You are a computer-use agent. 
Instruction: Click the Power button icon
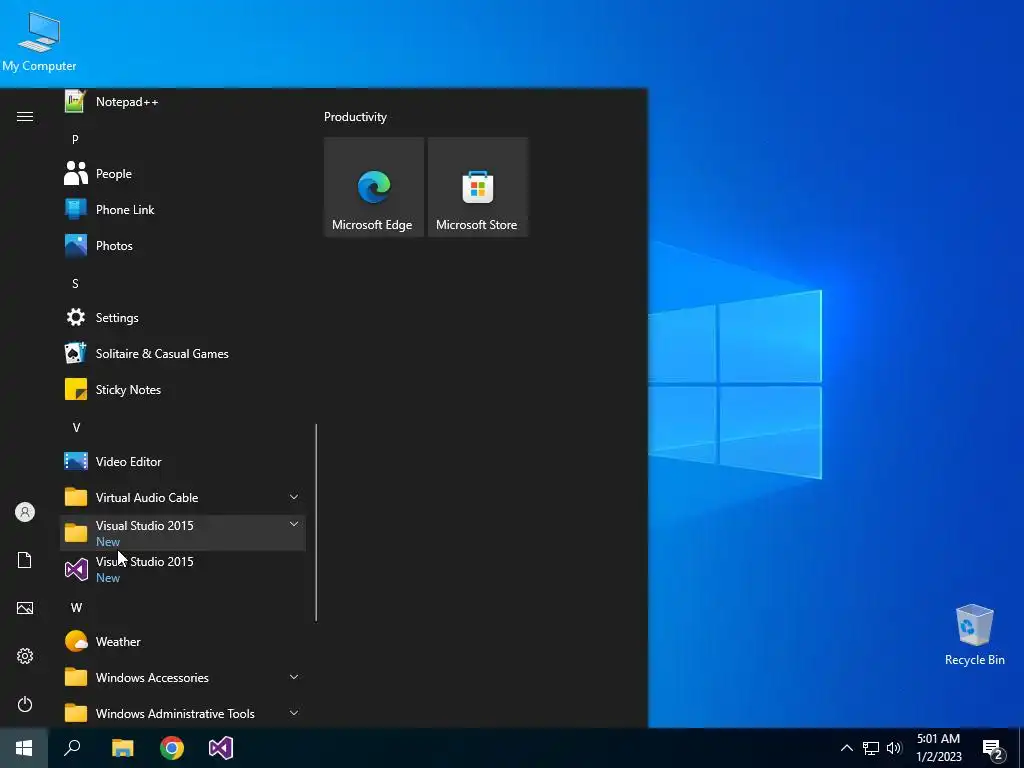click(25, 704)
